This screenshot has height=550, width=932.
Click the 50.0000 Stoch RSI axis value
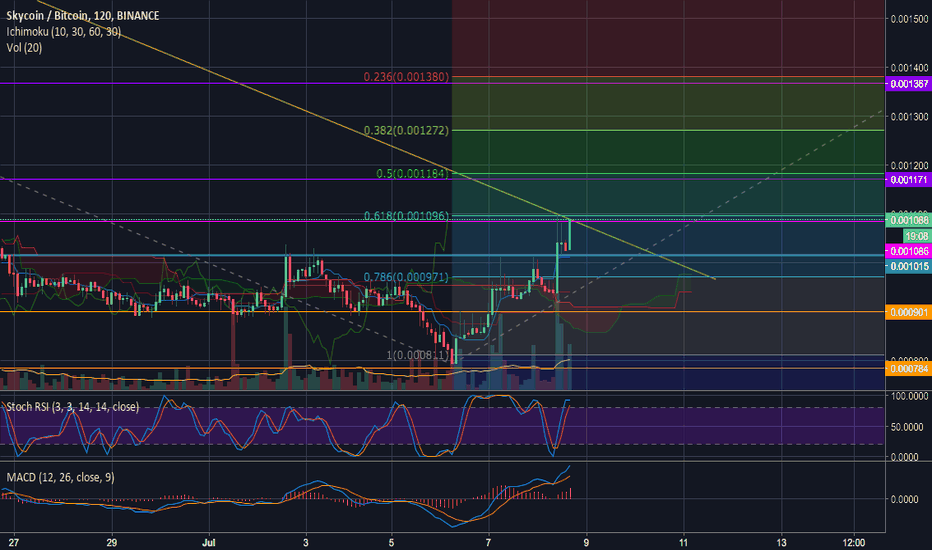click(x=906, y=427)
